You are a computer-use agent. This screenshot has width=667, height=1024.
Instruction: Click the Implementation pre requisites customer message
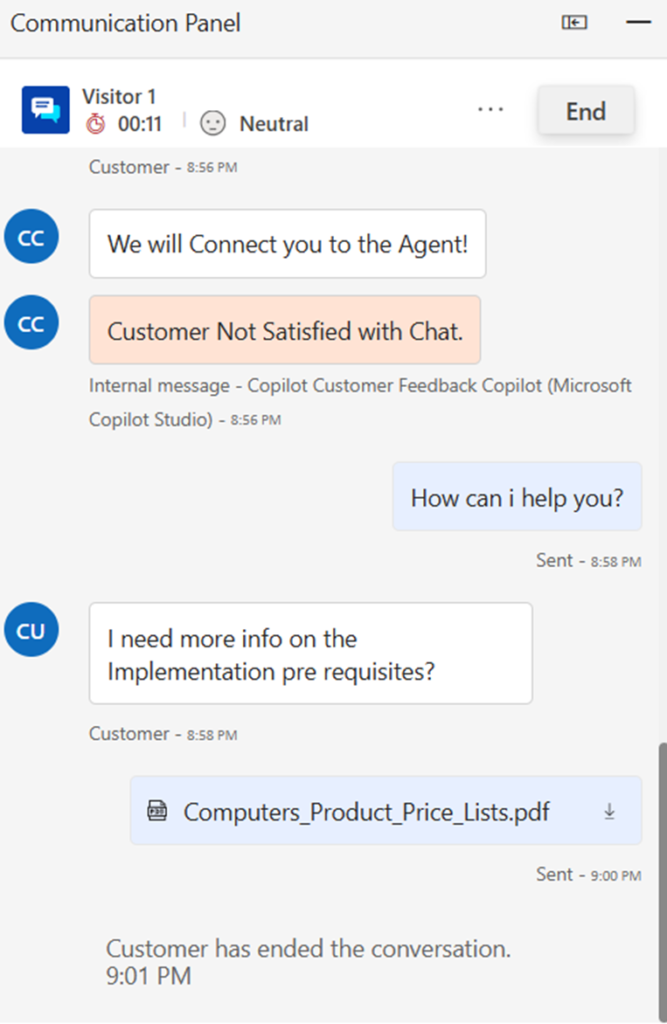click(x=310, y=654)
